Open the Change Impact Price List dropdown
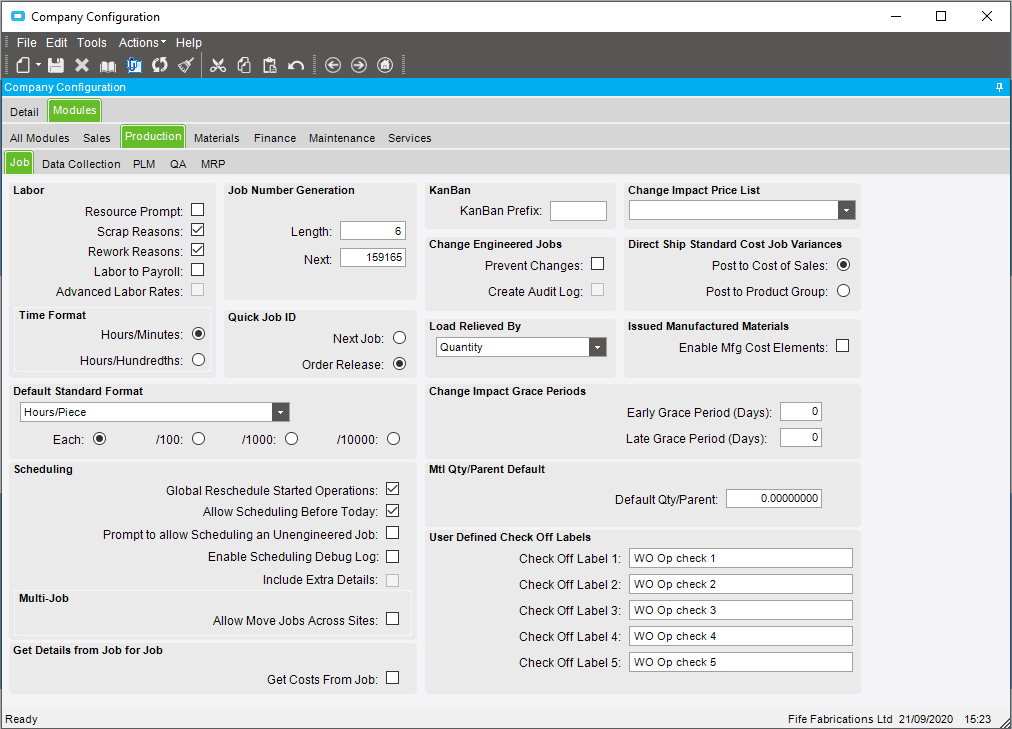 (x=847, y=210)
